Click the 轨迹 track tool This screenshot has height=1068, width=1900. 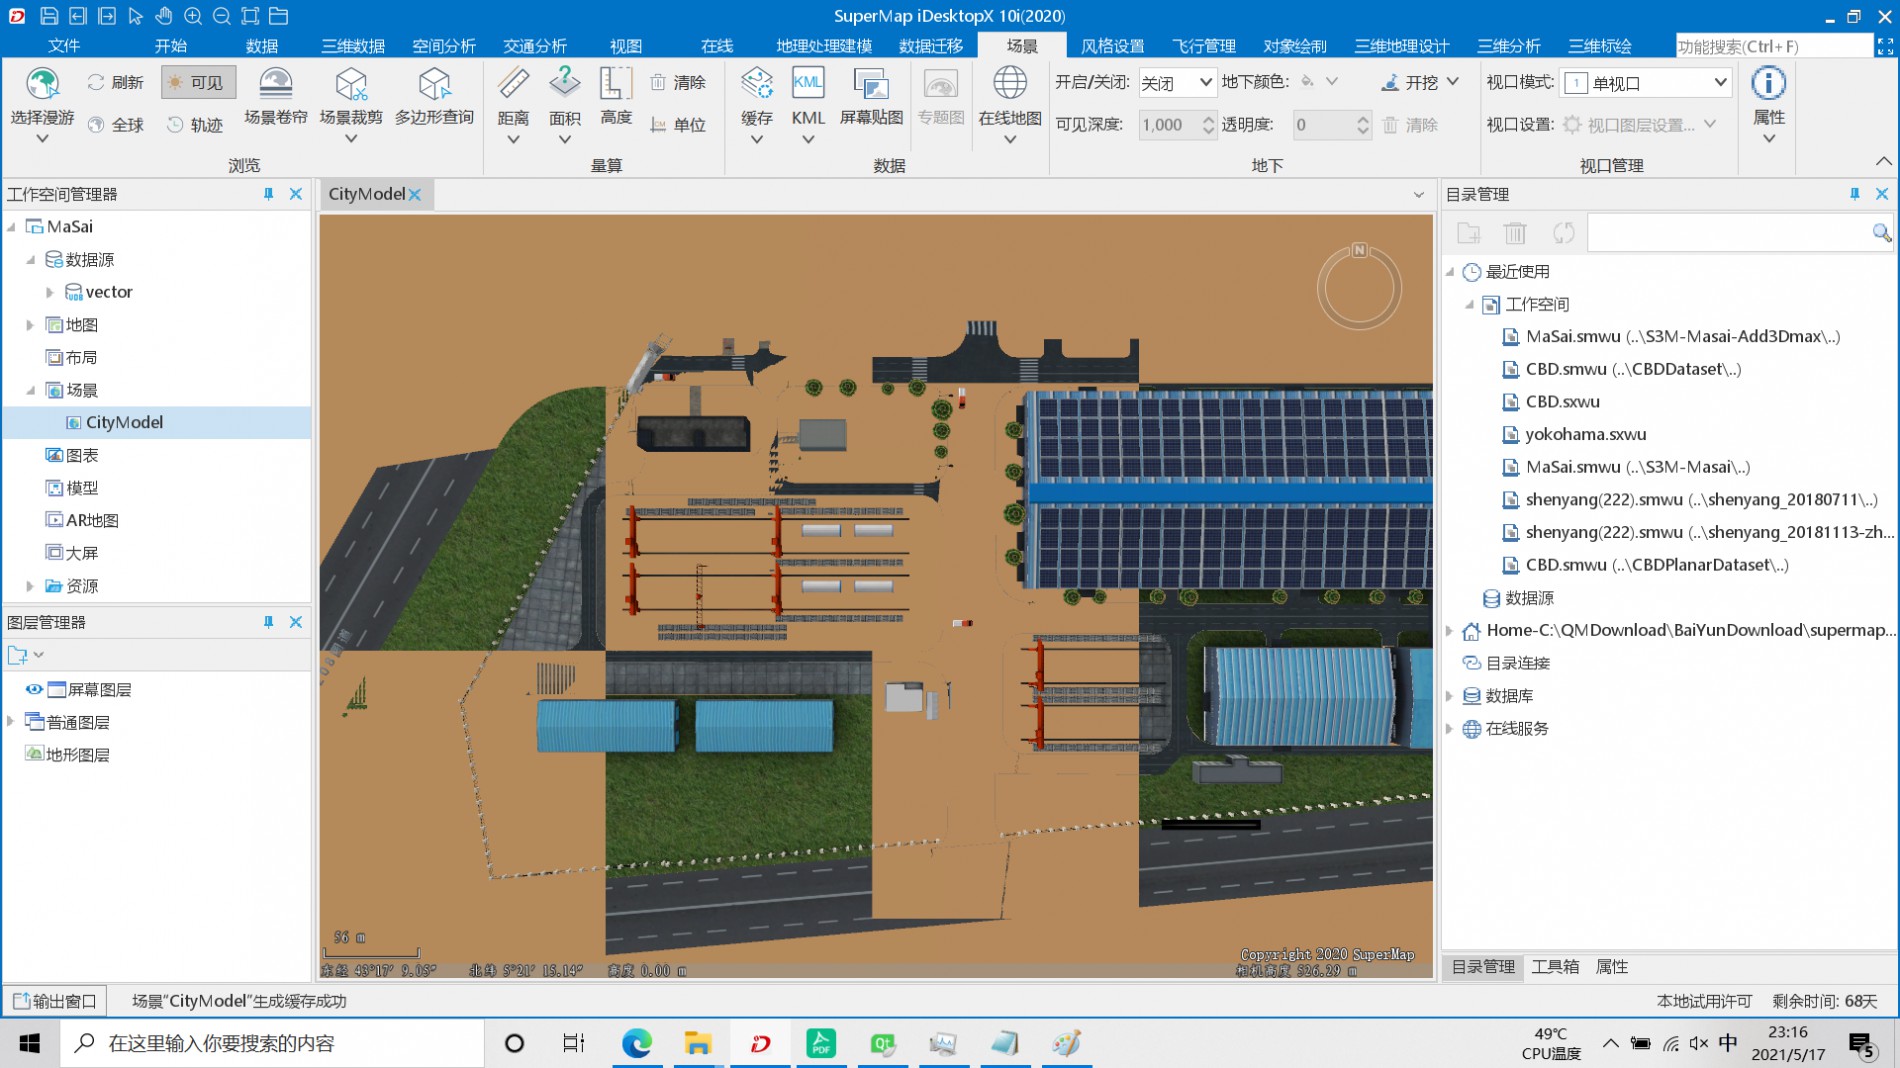pyautogui.click(x=195, y=125)
